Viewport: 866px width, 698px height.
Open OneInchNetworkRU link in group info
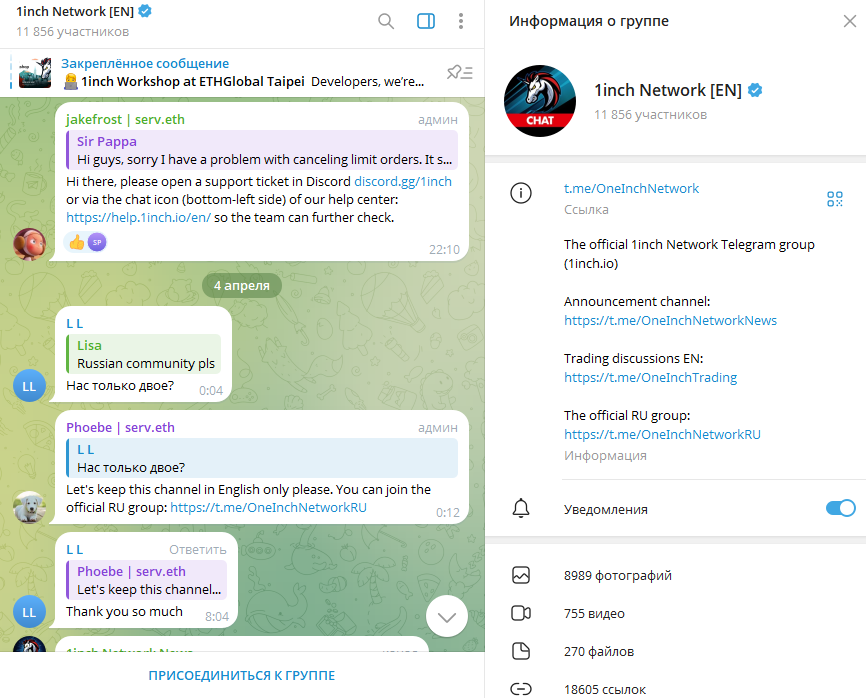[x=662, y=434]
